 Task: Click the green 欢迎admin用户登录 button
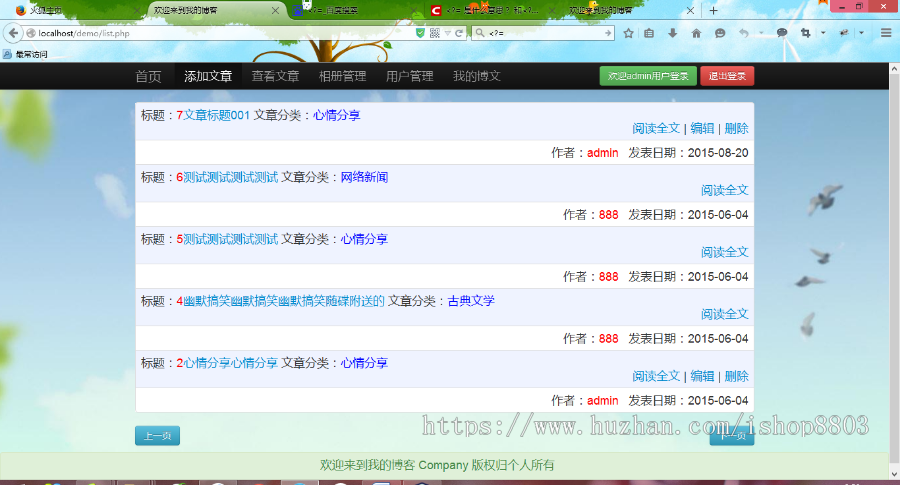[648, 76]
